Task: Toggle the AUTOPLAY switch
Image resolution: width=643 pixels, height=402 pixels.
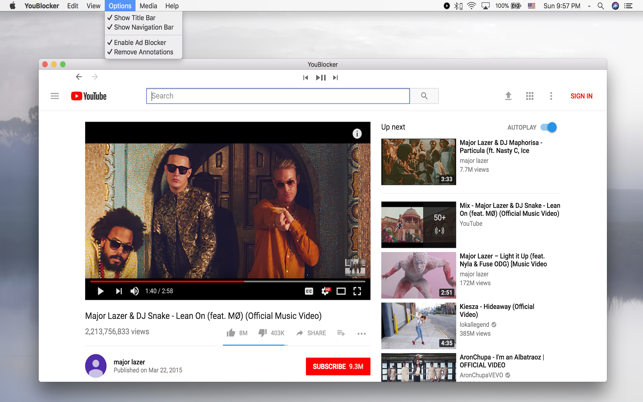Action: coord(549,127)
